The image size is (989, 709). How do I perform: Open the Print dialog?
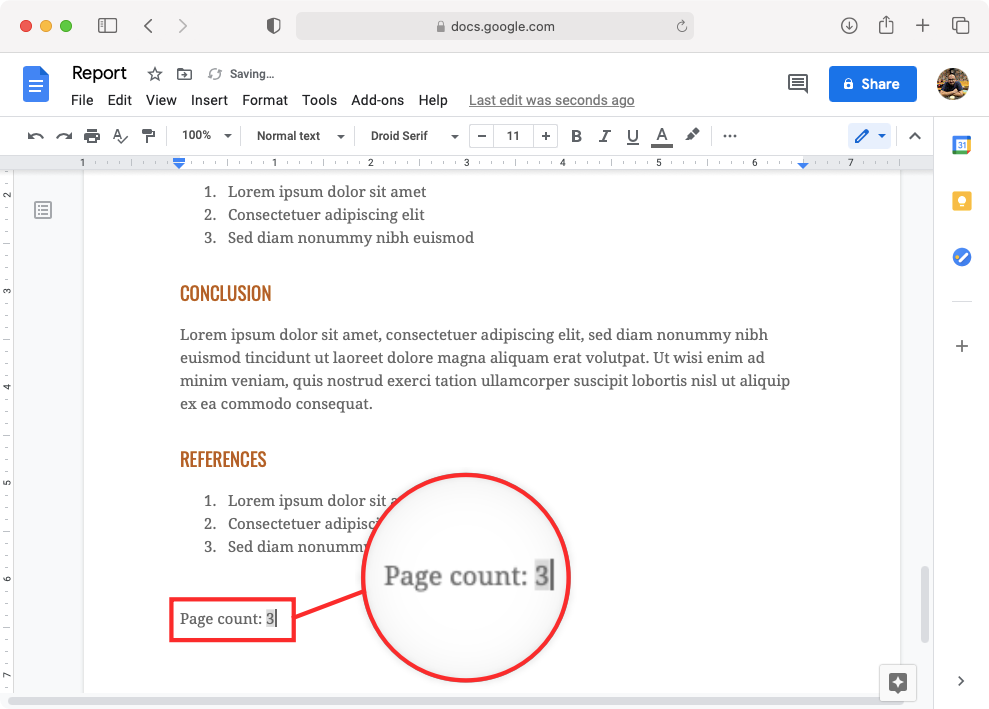(x=91, y=135)
